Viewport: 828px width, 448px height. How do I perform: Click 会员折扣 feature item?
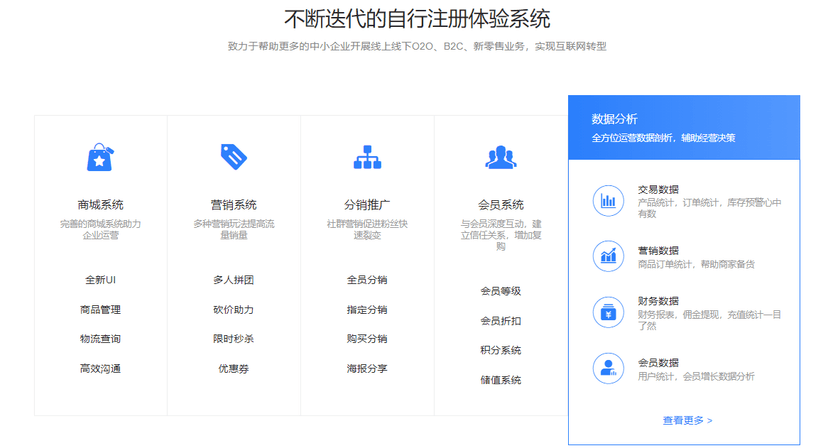(x=501, y=321)
